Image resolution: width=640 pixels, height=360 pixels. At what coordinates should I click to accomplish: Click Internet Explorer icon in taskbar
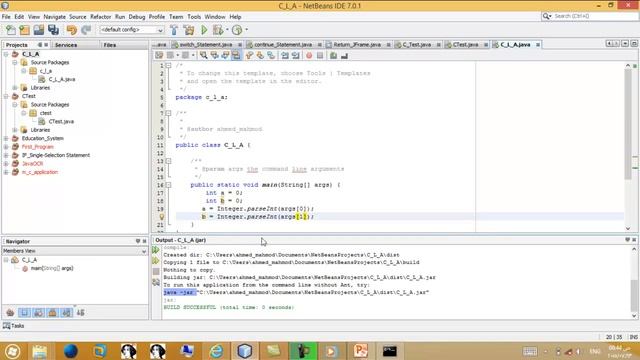tap(216, 351)
